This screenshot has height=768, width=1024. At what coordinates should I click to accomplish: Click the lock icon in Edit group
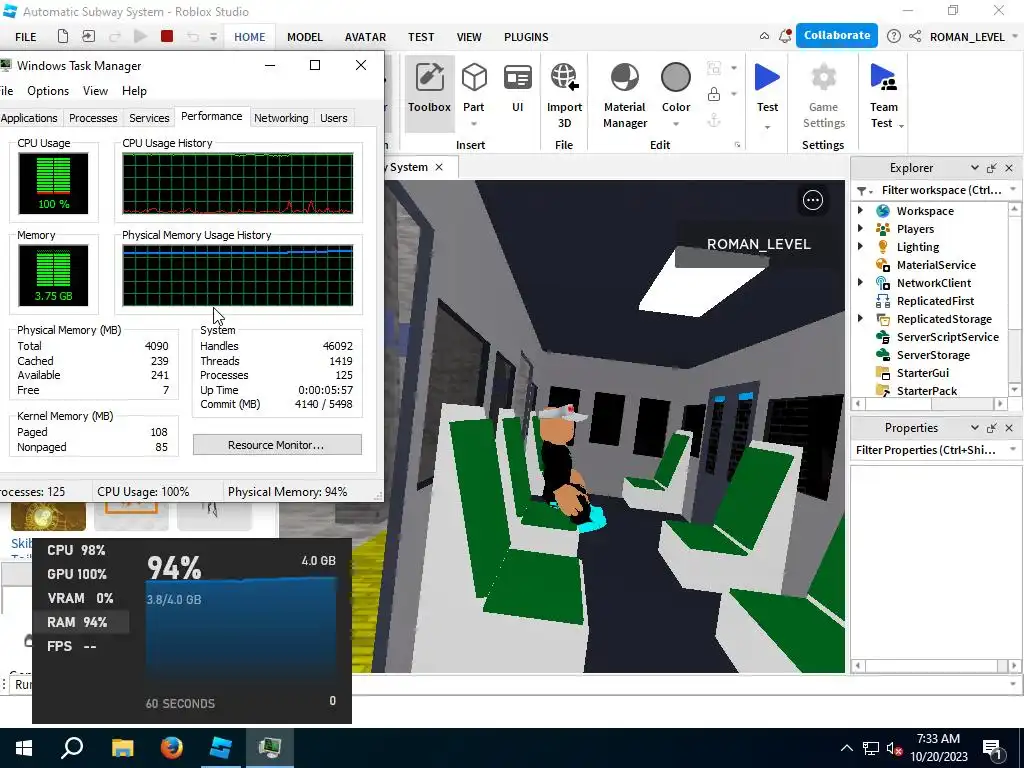(x=714, y=94)
